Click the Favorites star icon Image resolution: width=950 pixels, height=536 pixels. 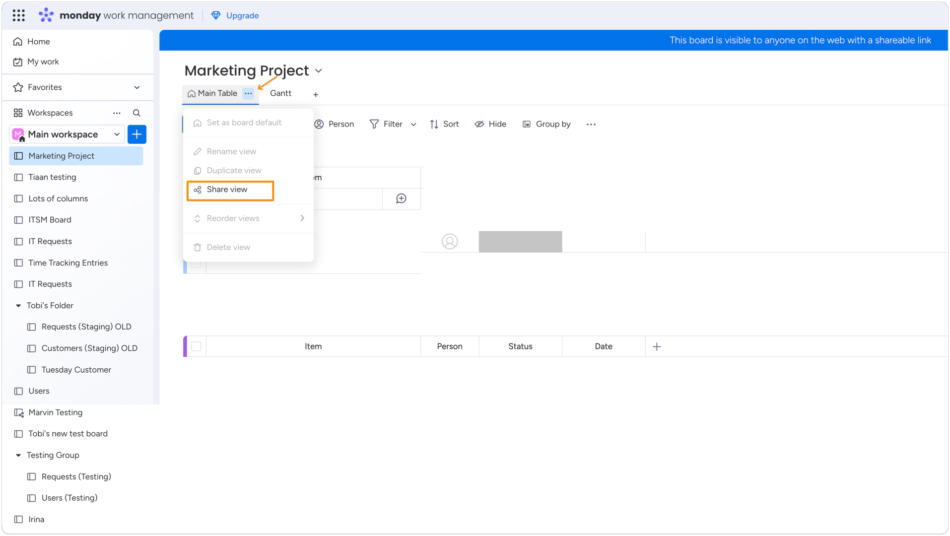coord(18,87)
